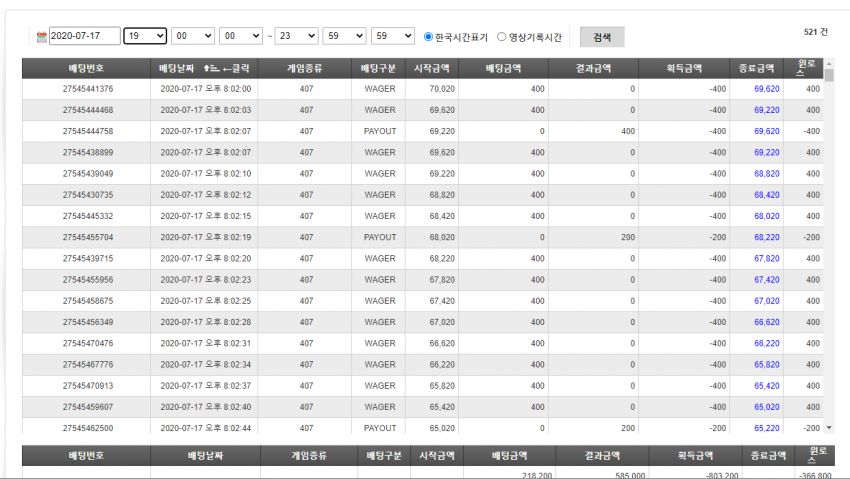The height and width of the screenshot is (479, 850).
Task: Click end amount 68,420 in row 27545430735
Action: [767, 195]
